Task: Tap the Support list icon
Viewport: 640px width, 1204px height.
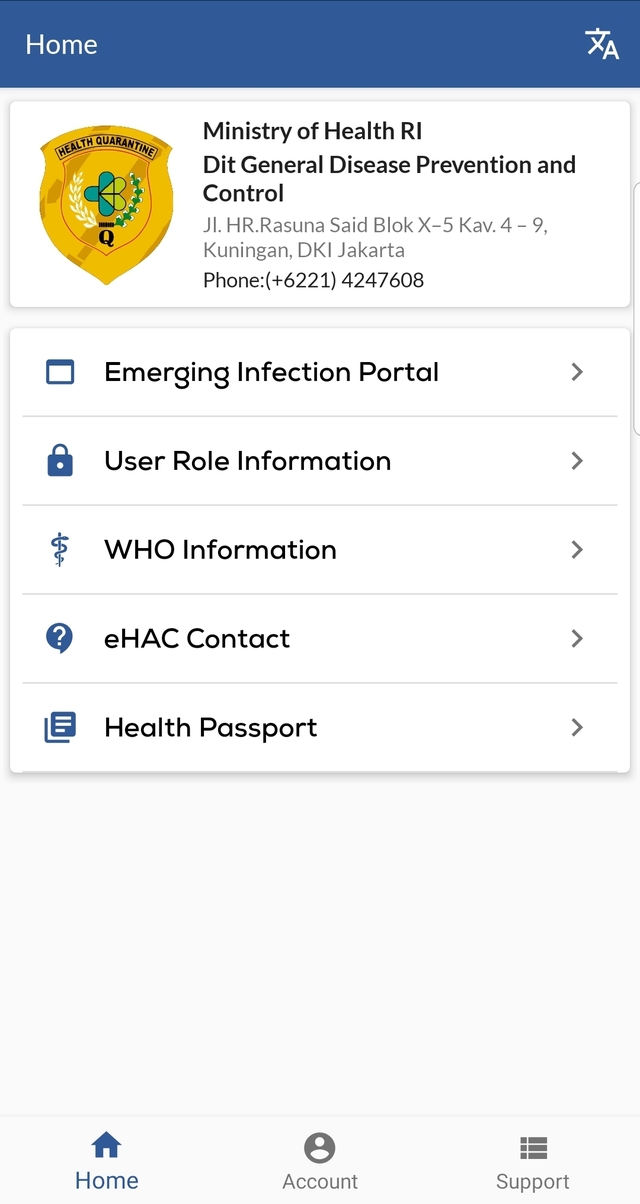Action: 533,1148
